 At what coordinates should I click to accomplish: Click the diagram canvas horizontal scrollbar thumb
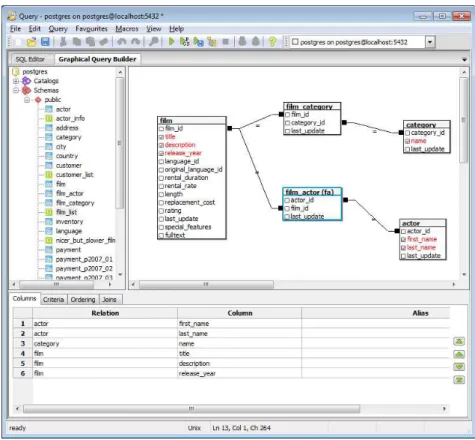tap(206, 284)
